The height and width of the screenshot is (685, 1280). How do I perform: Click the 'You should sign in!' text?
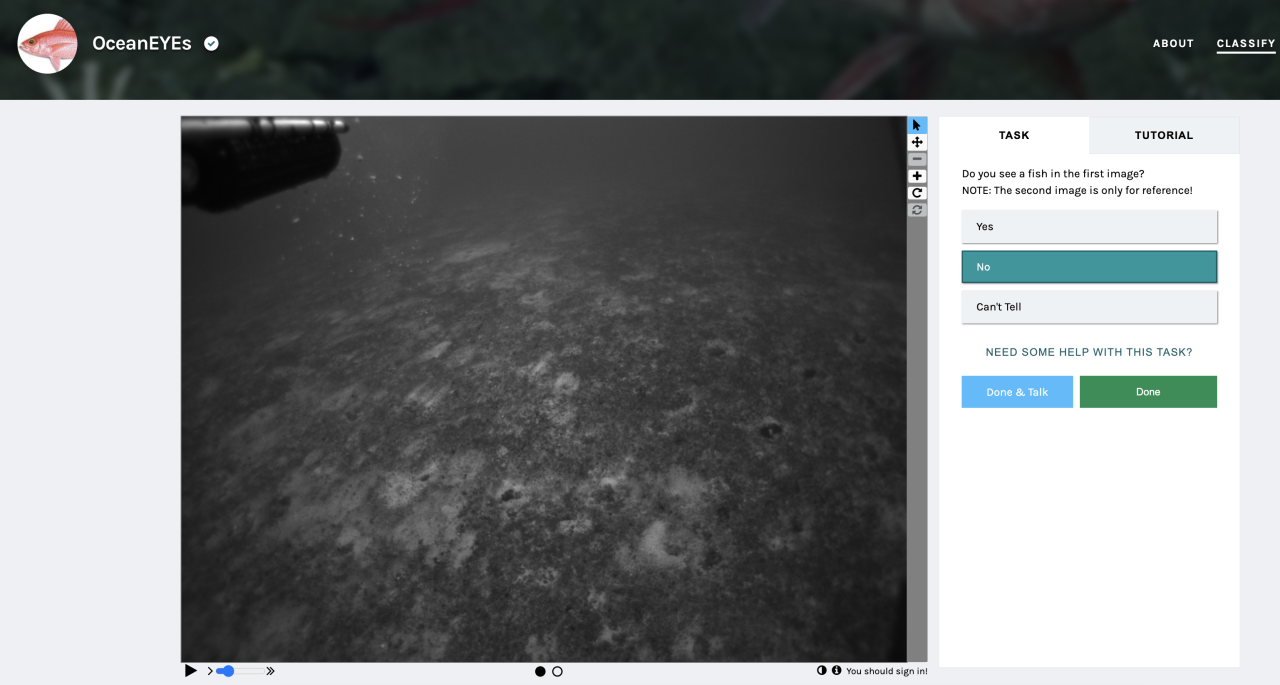point(887,671)
